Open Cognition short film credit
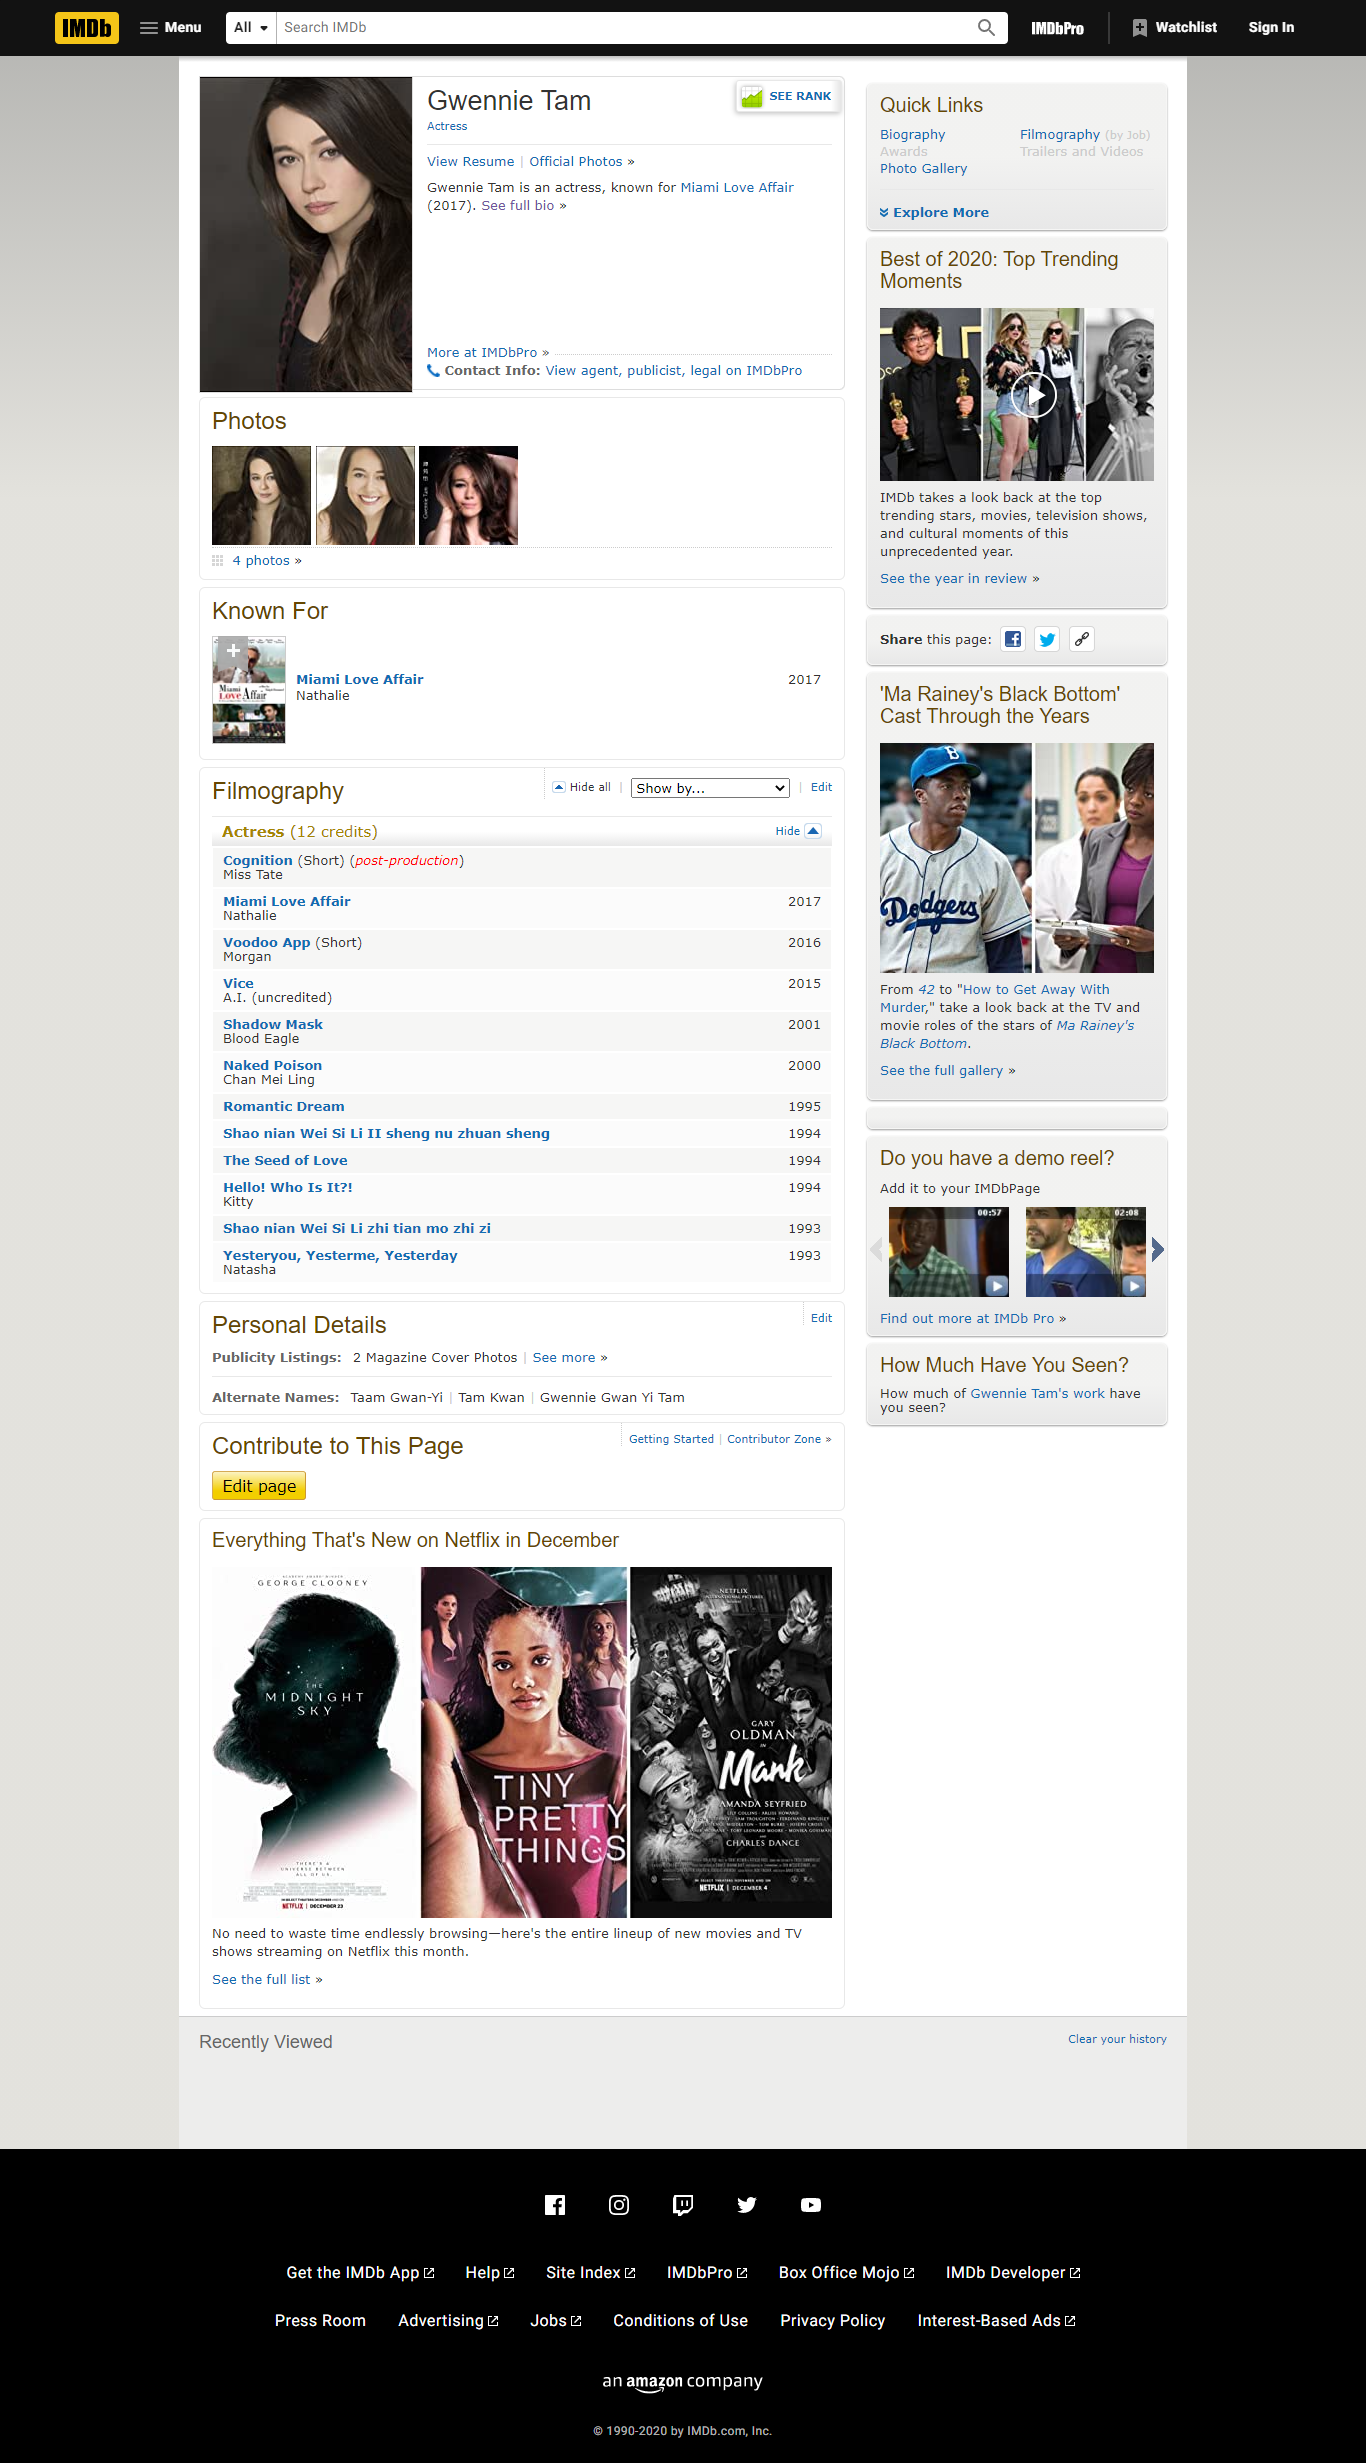This screenshot has height=2463, width=1366. [x=257, y=860]
